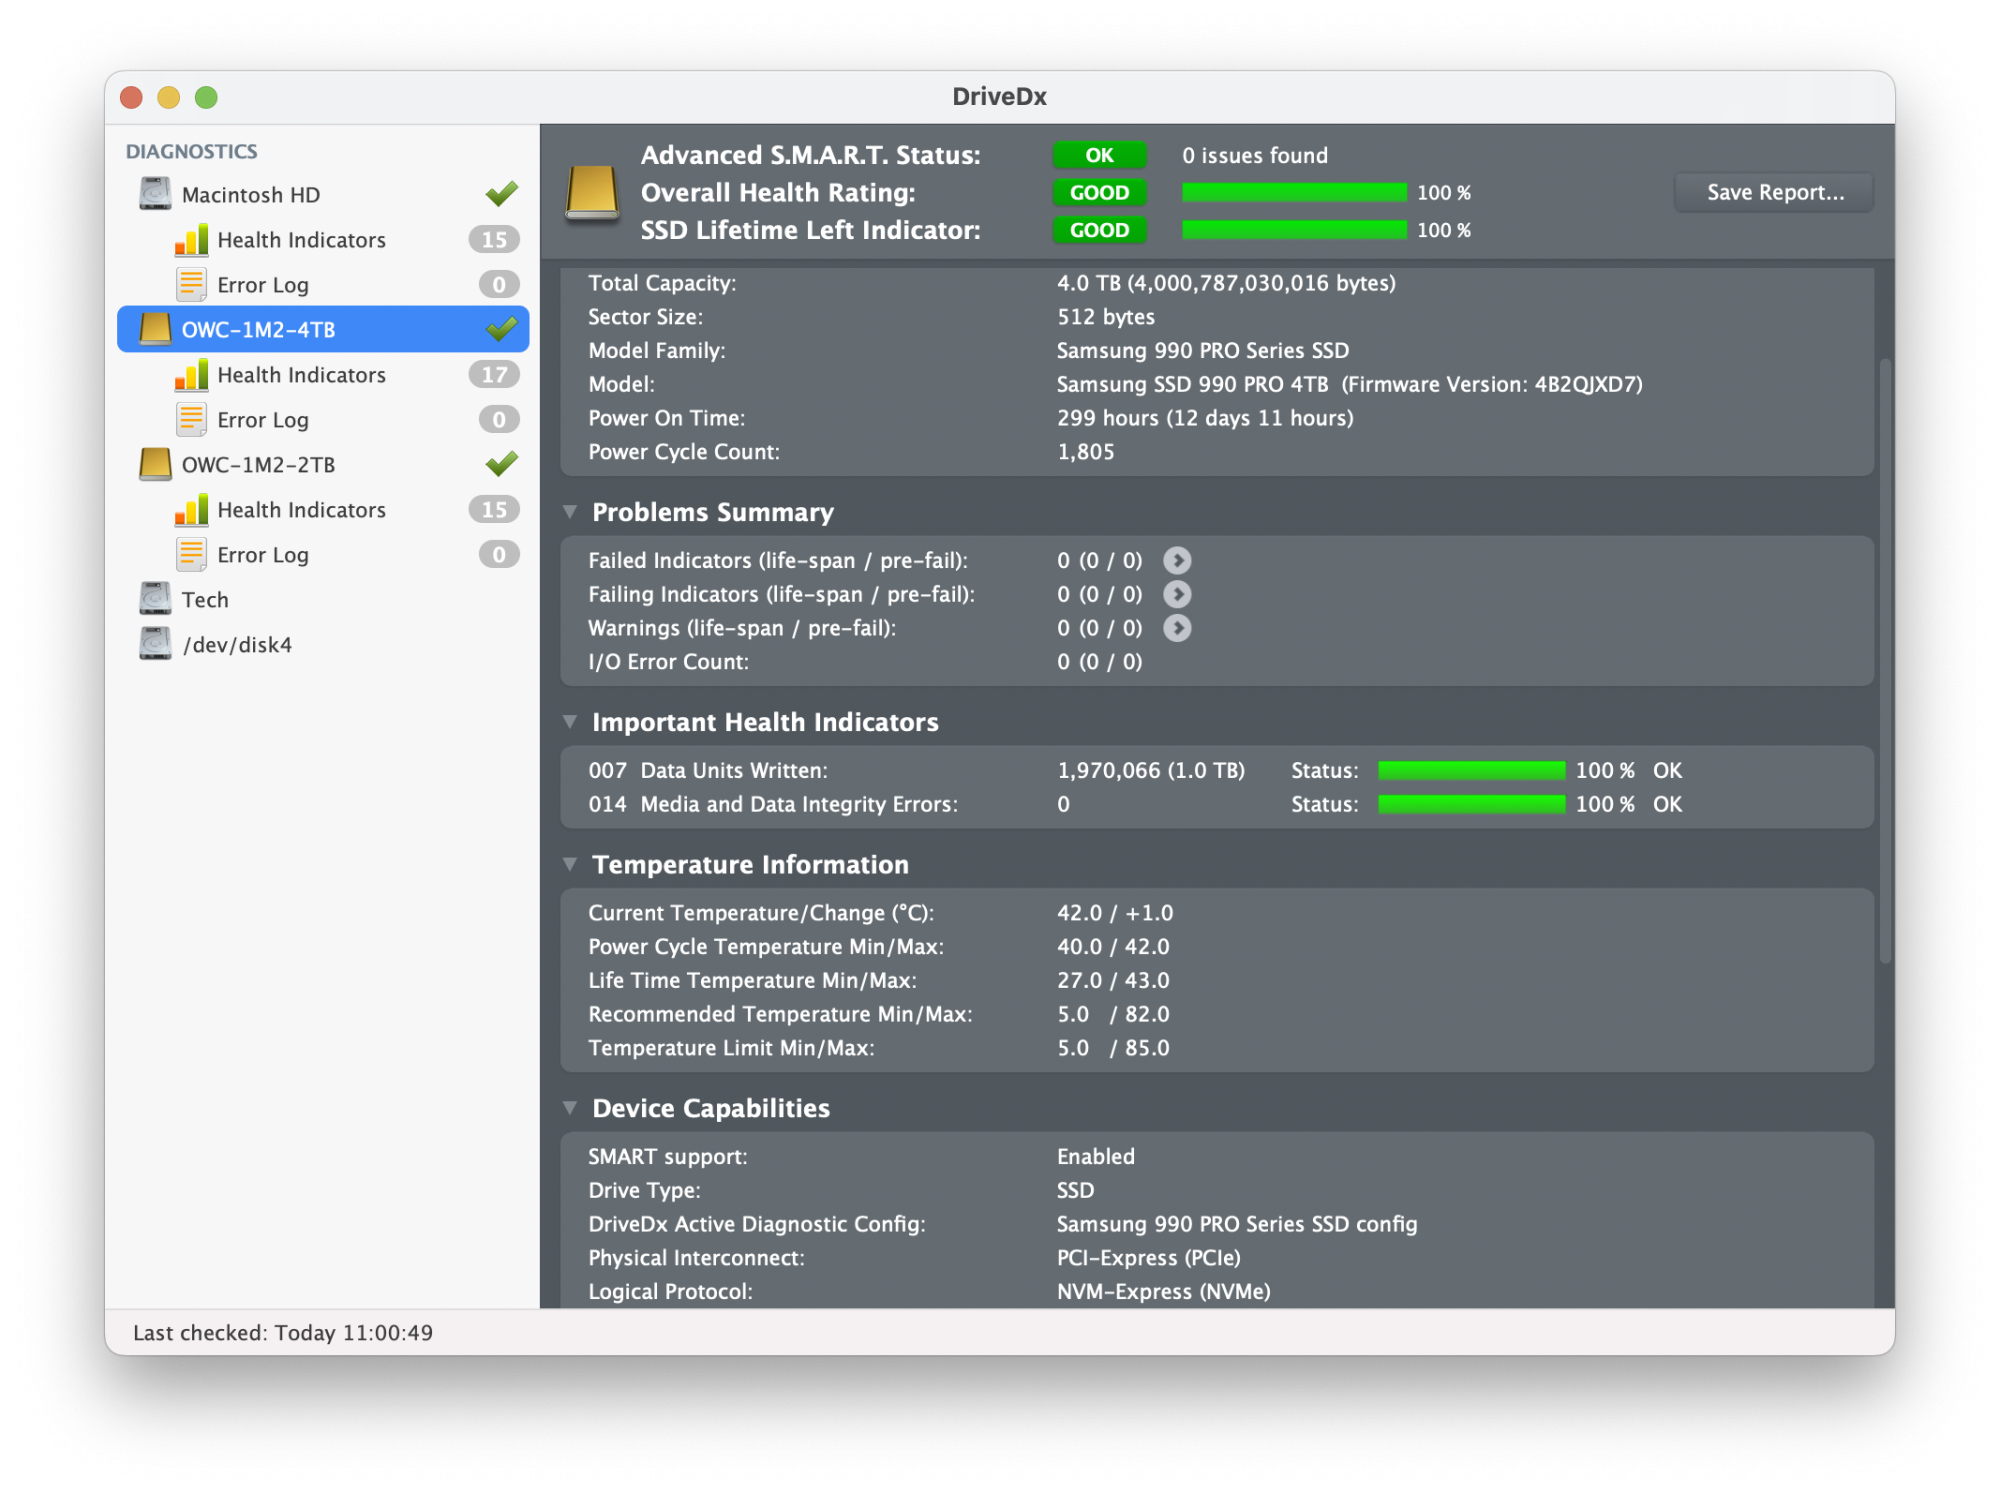Viewport: 2000px width, 1494px height.
Task: Click the Macintosh HD drive icon
Action: (155, 194)
